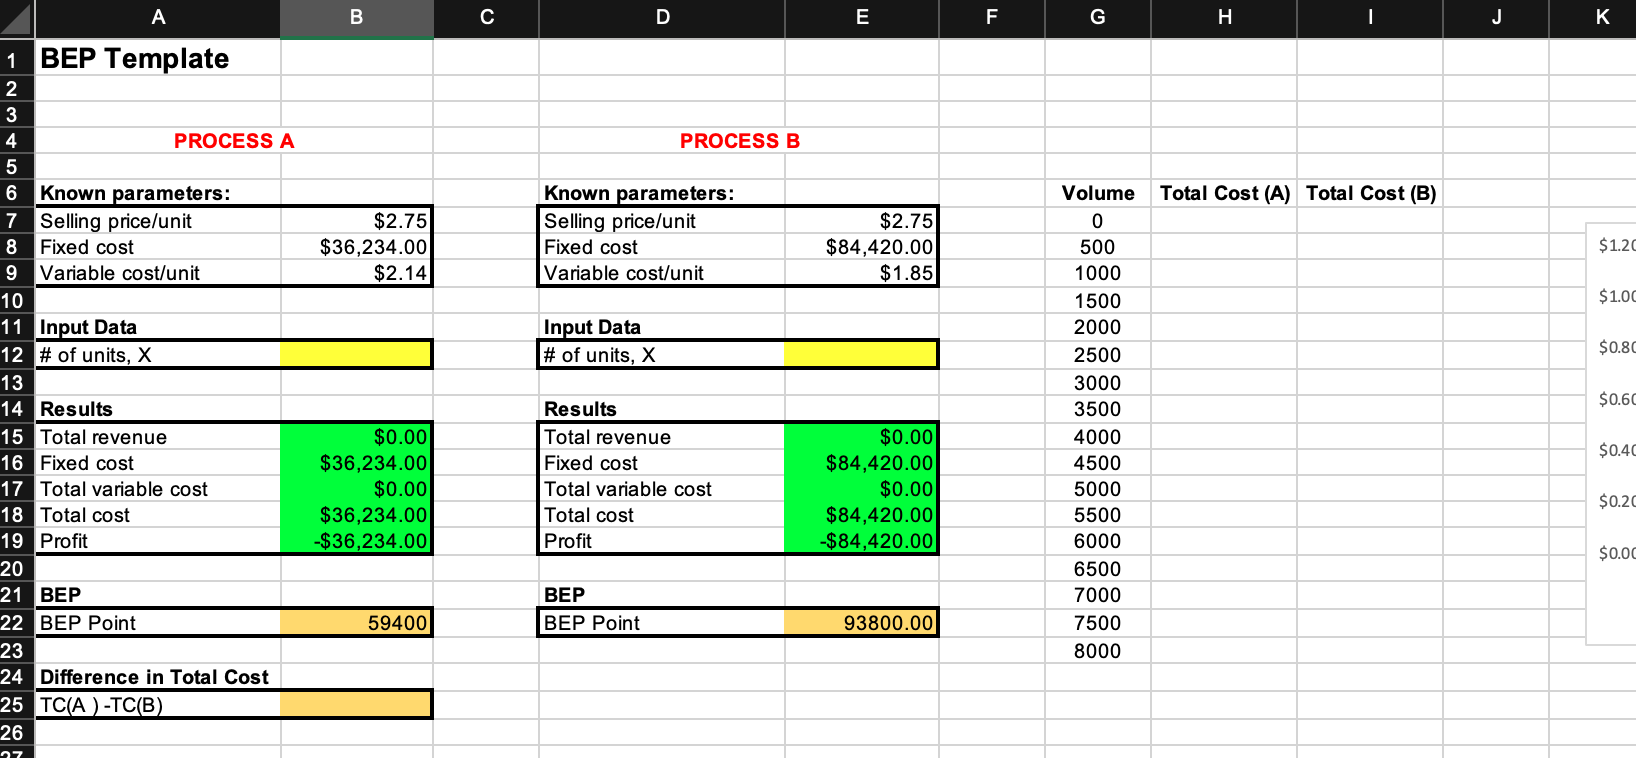Select Process B profit -$84,420.00
The width and height of the screenshot is (1636, 758).
[862, 541]
